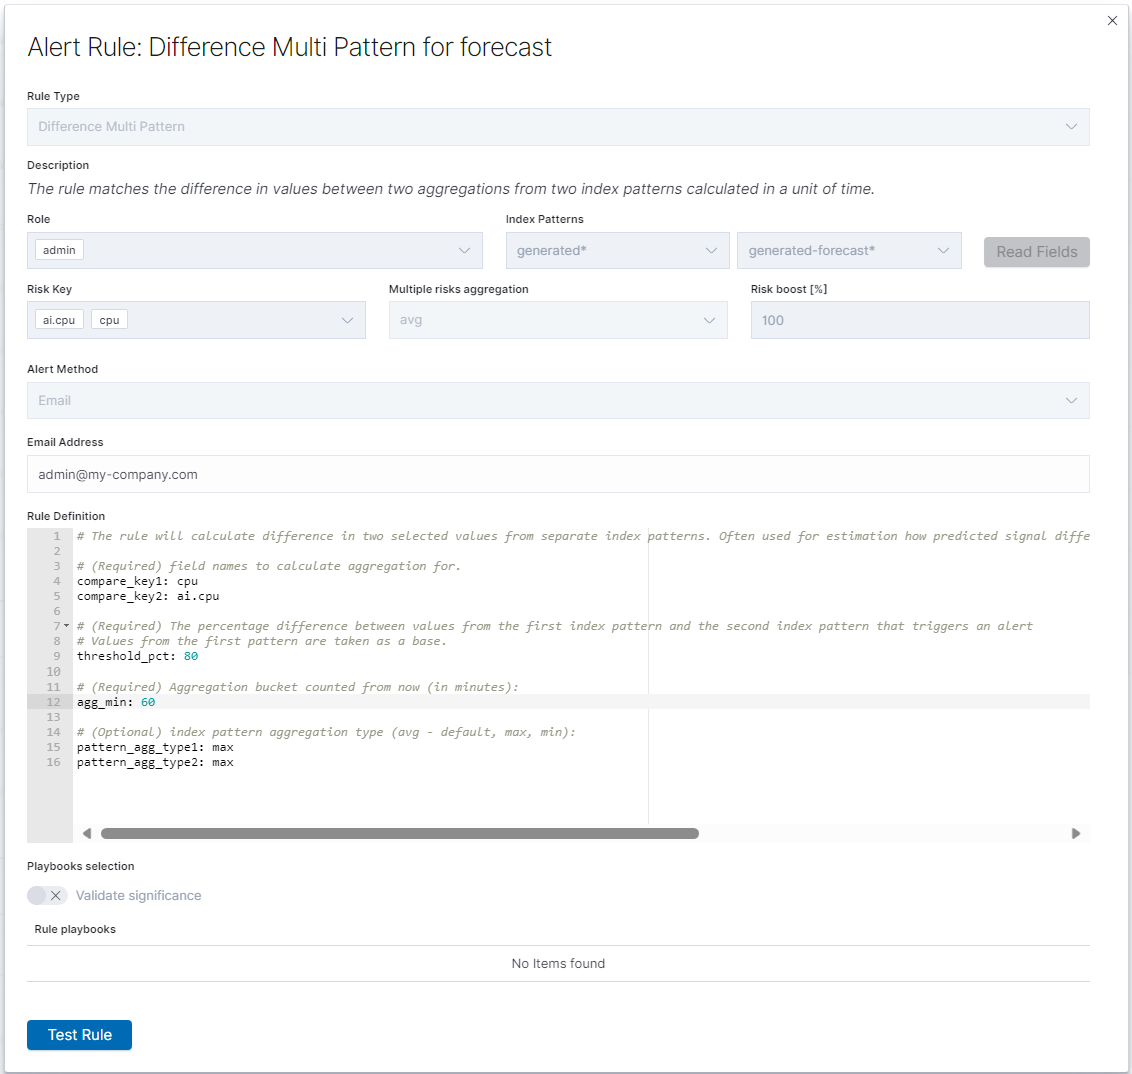Collapse the fold arrow at line 7
The height and width of the screenshot is (1074, 1132).
[x=66, y=626]
